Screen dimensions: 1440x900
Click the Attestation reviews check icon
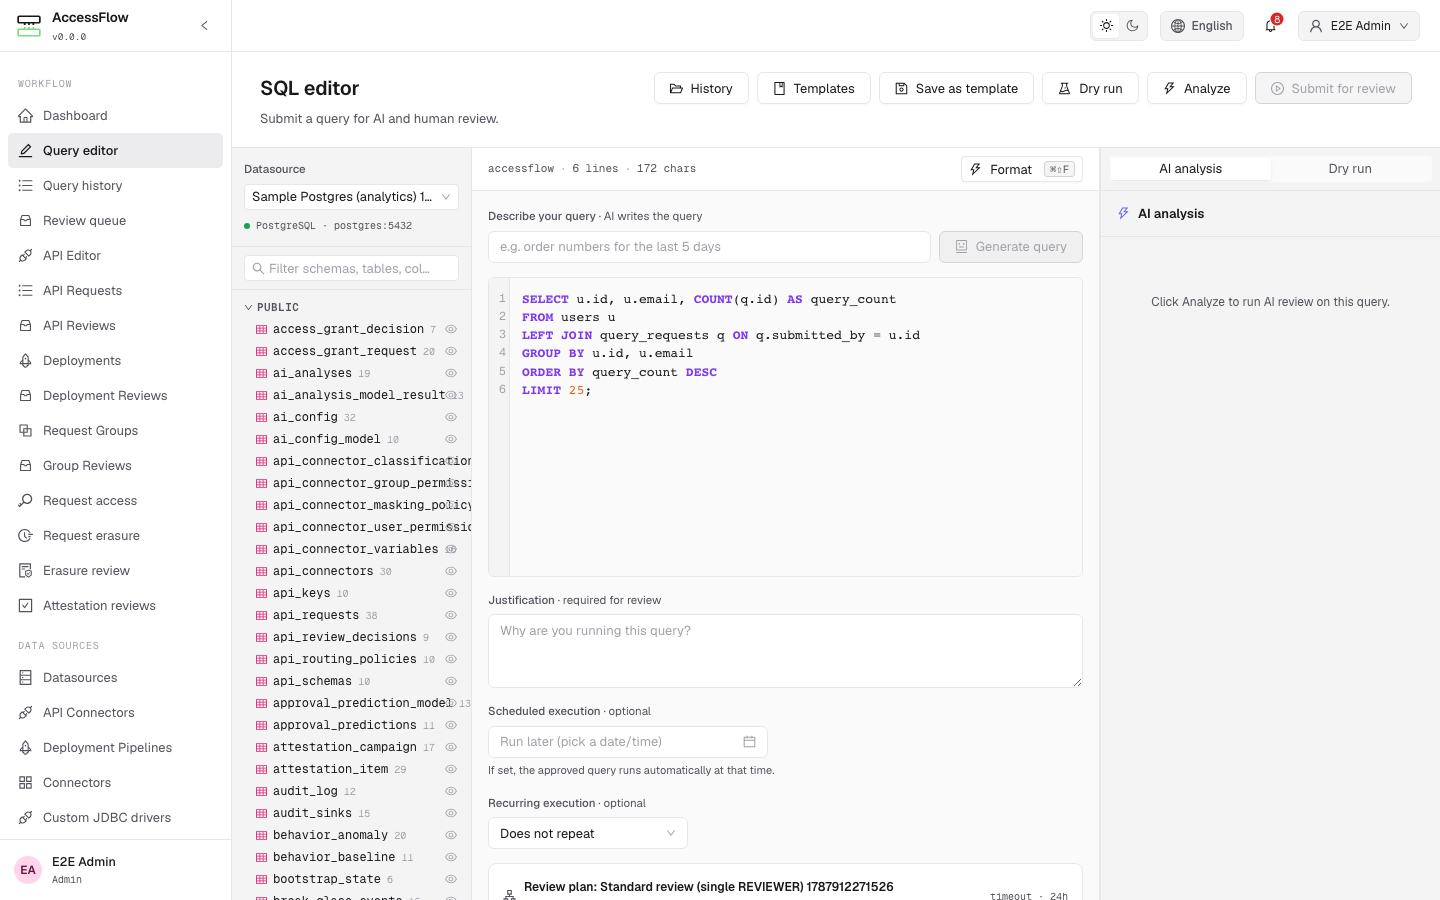[26, 606]
